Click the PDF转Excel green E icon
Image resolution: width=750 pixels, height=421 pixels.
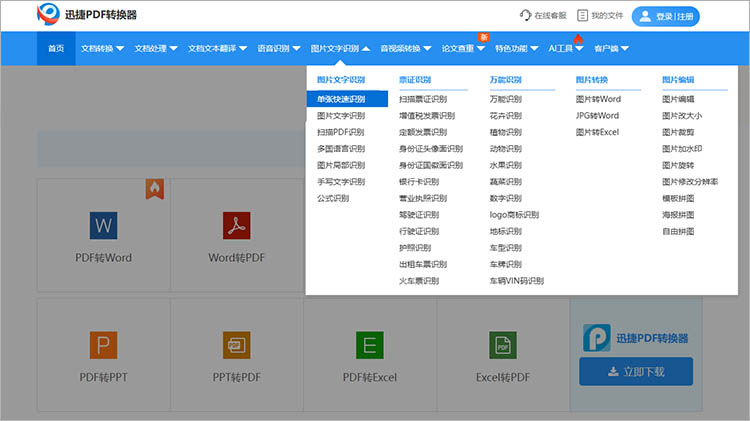point(370,345)
